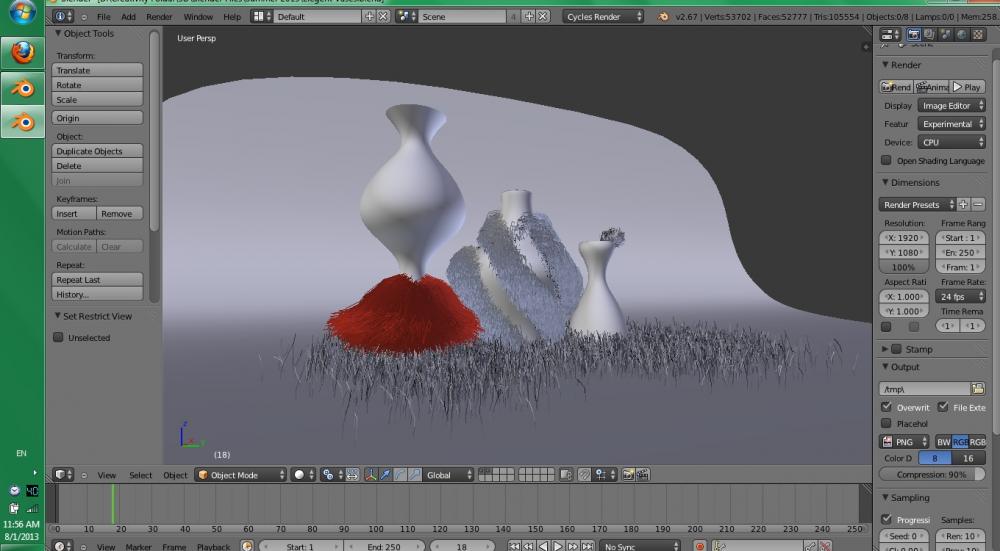The width and height of the screenshot is (1000, 551).
Task: Select the rotate manipulator icon
Action: (400, 474)
